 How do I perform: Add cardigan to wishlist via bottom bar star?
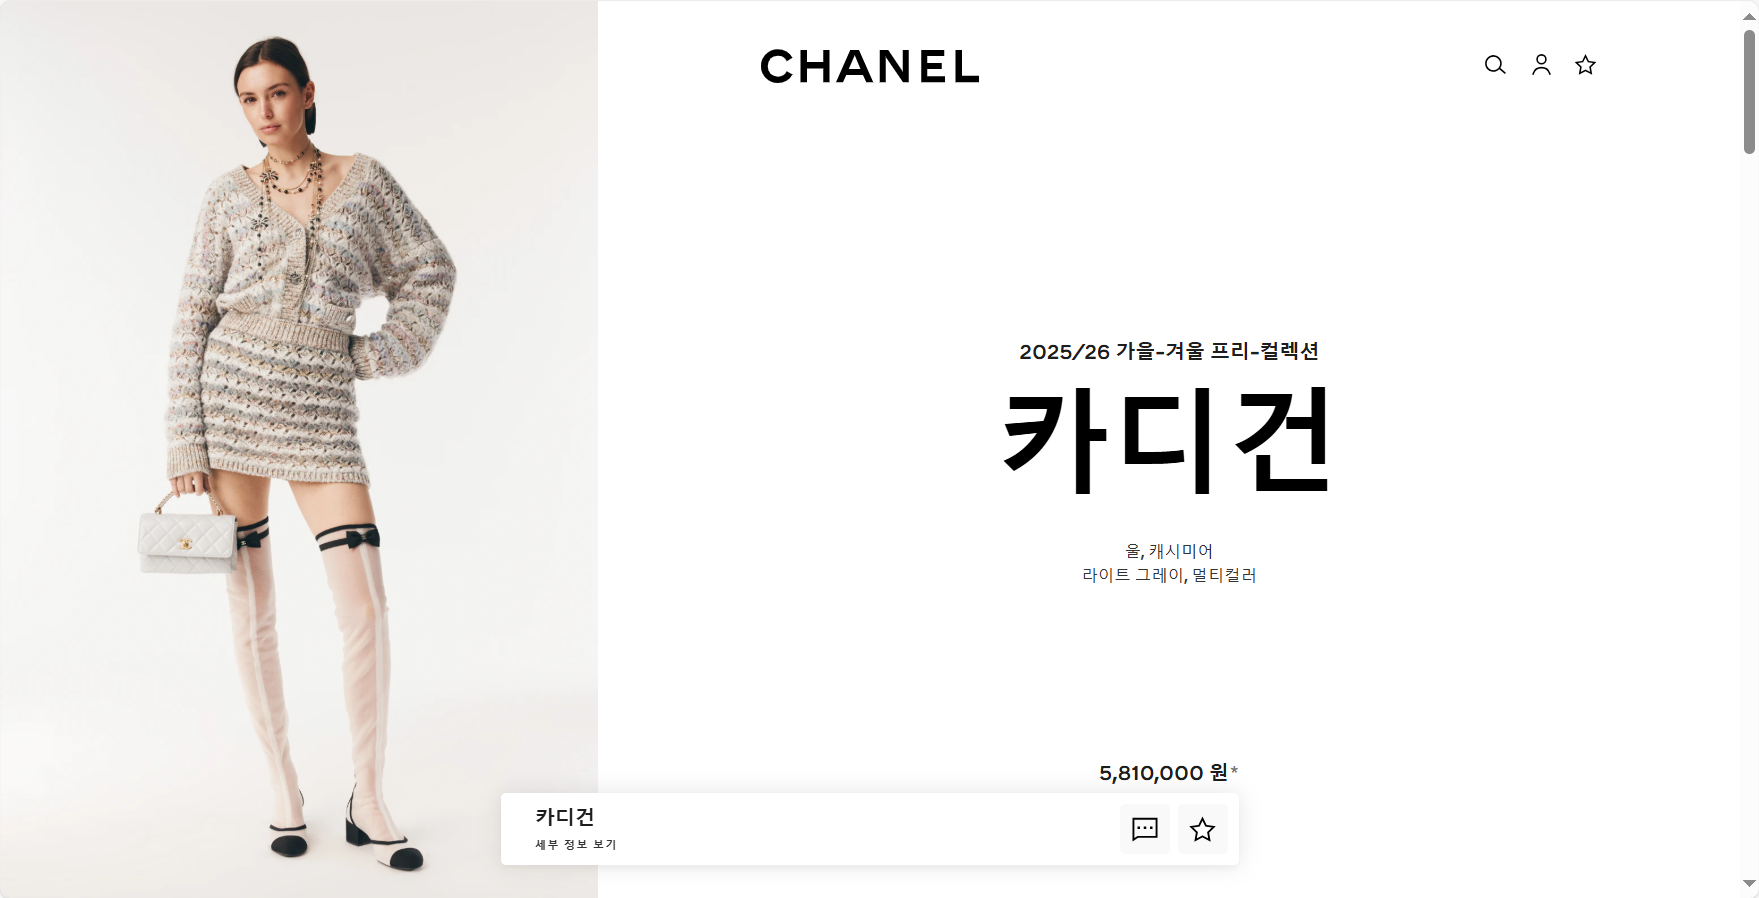pyautogui.click(x=1202, y=829)
